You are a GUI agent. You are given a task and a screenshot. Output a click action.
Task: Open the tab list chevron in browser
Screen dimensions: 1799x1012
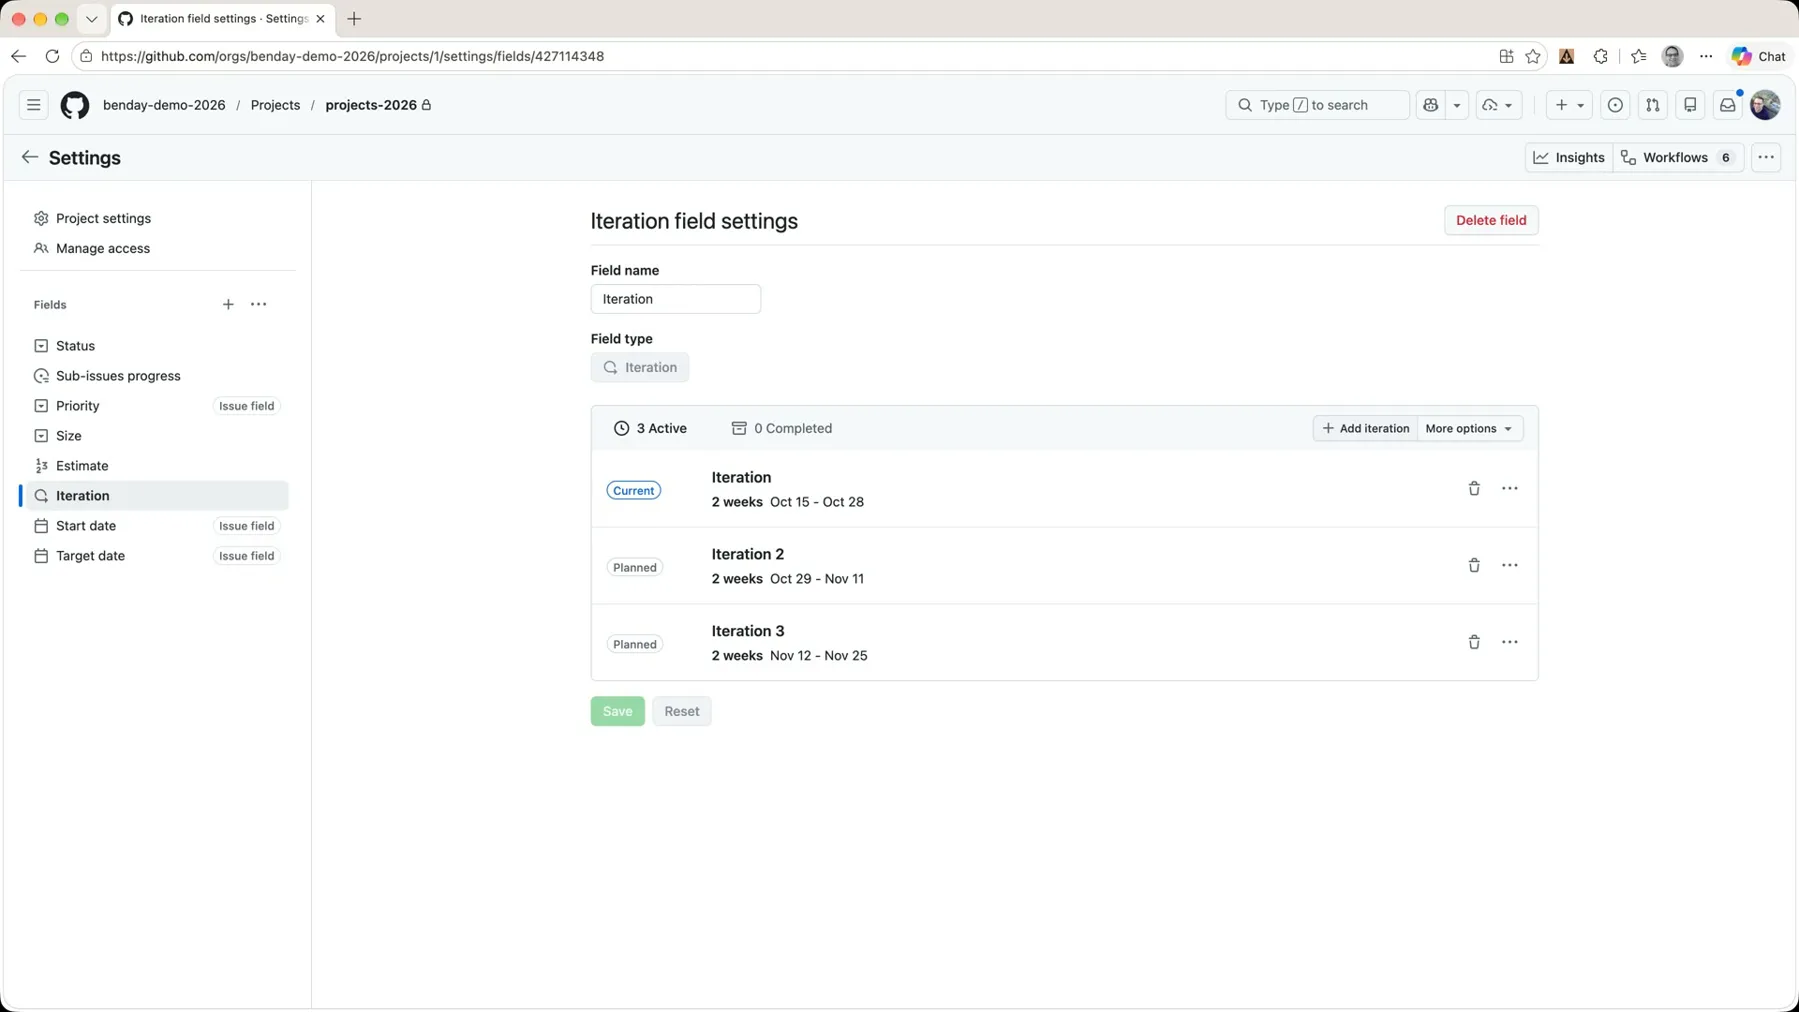click(x=91, y=19)
